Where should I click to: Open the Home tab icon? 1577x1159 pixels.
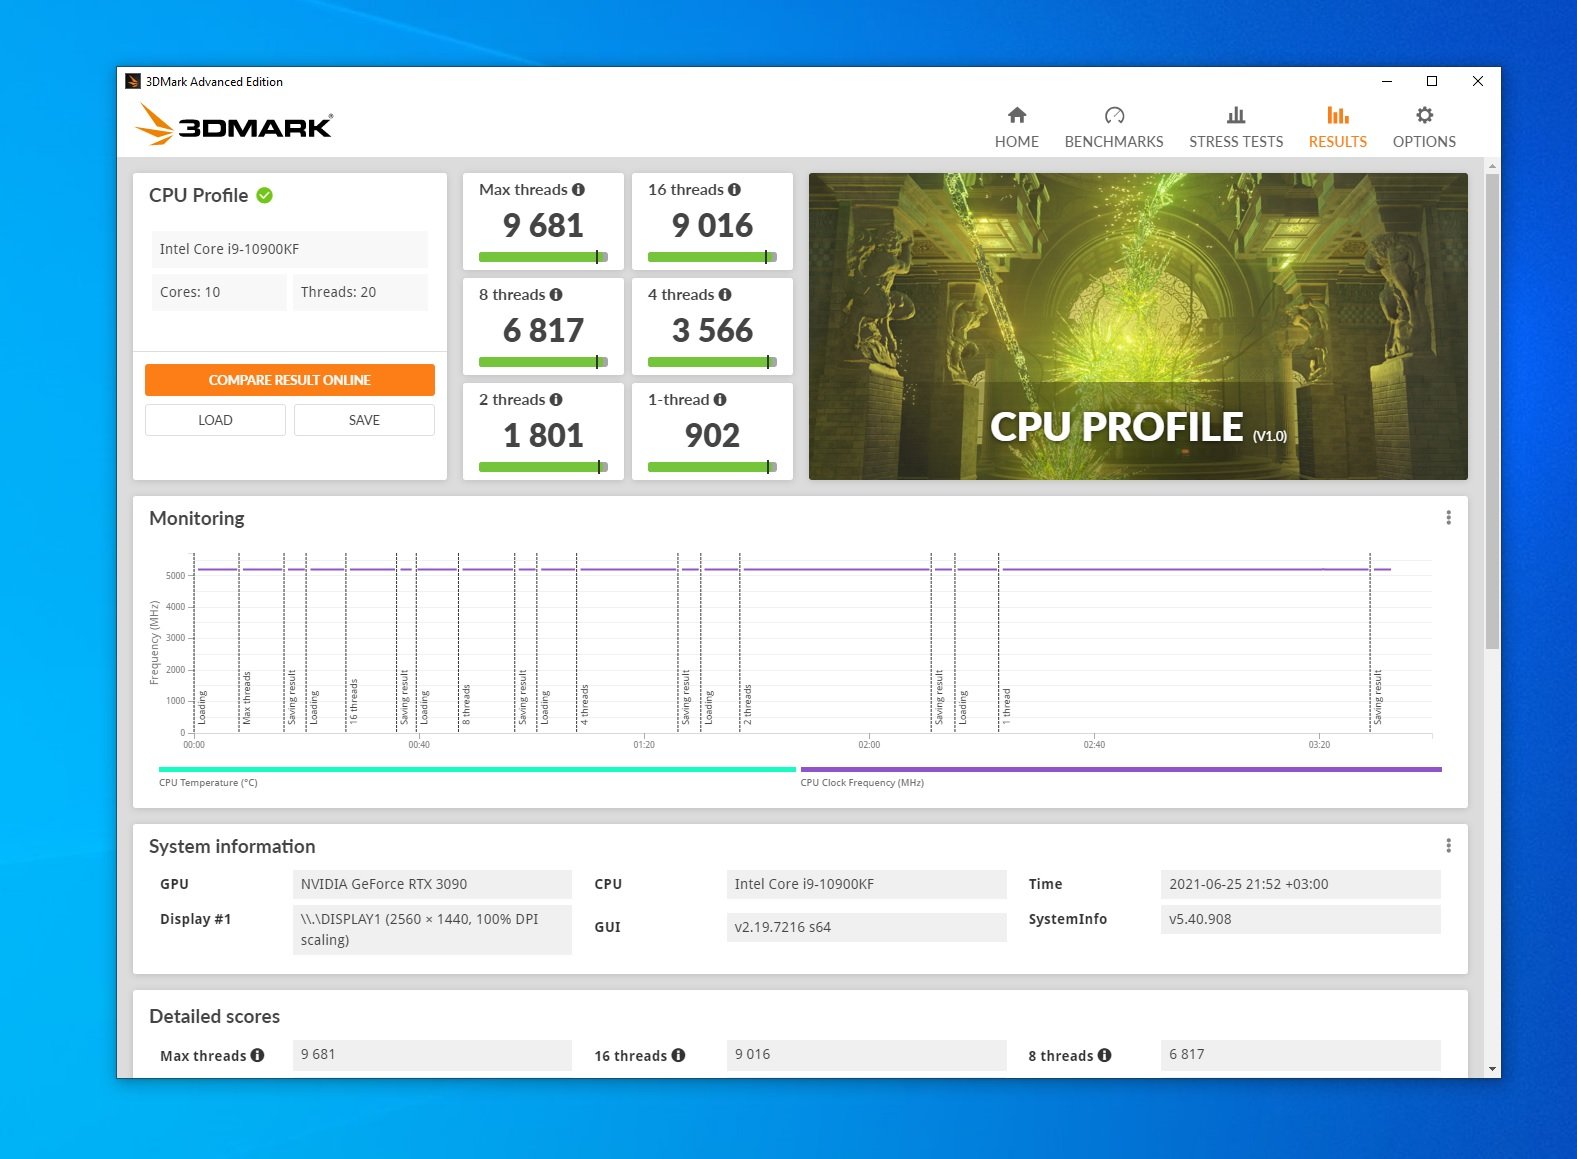pyautogui.click(x=1016, y=115)
